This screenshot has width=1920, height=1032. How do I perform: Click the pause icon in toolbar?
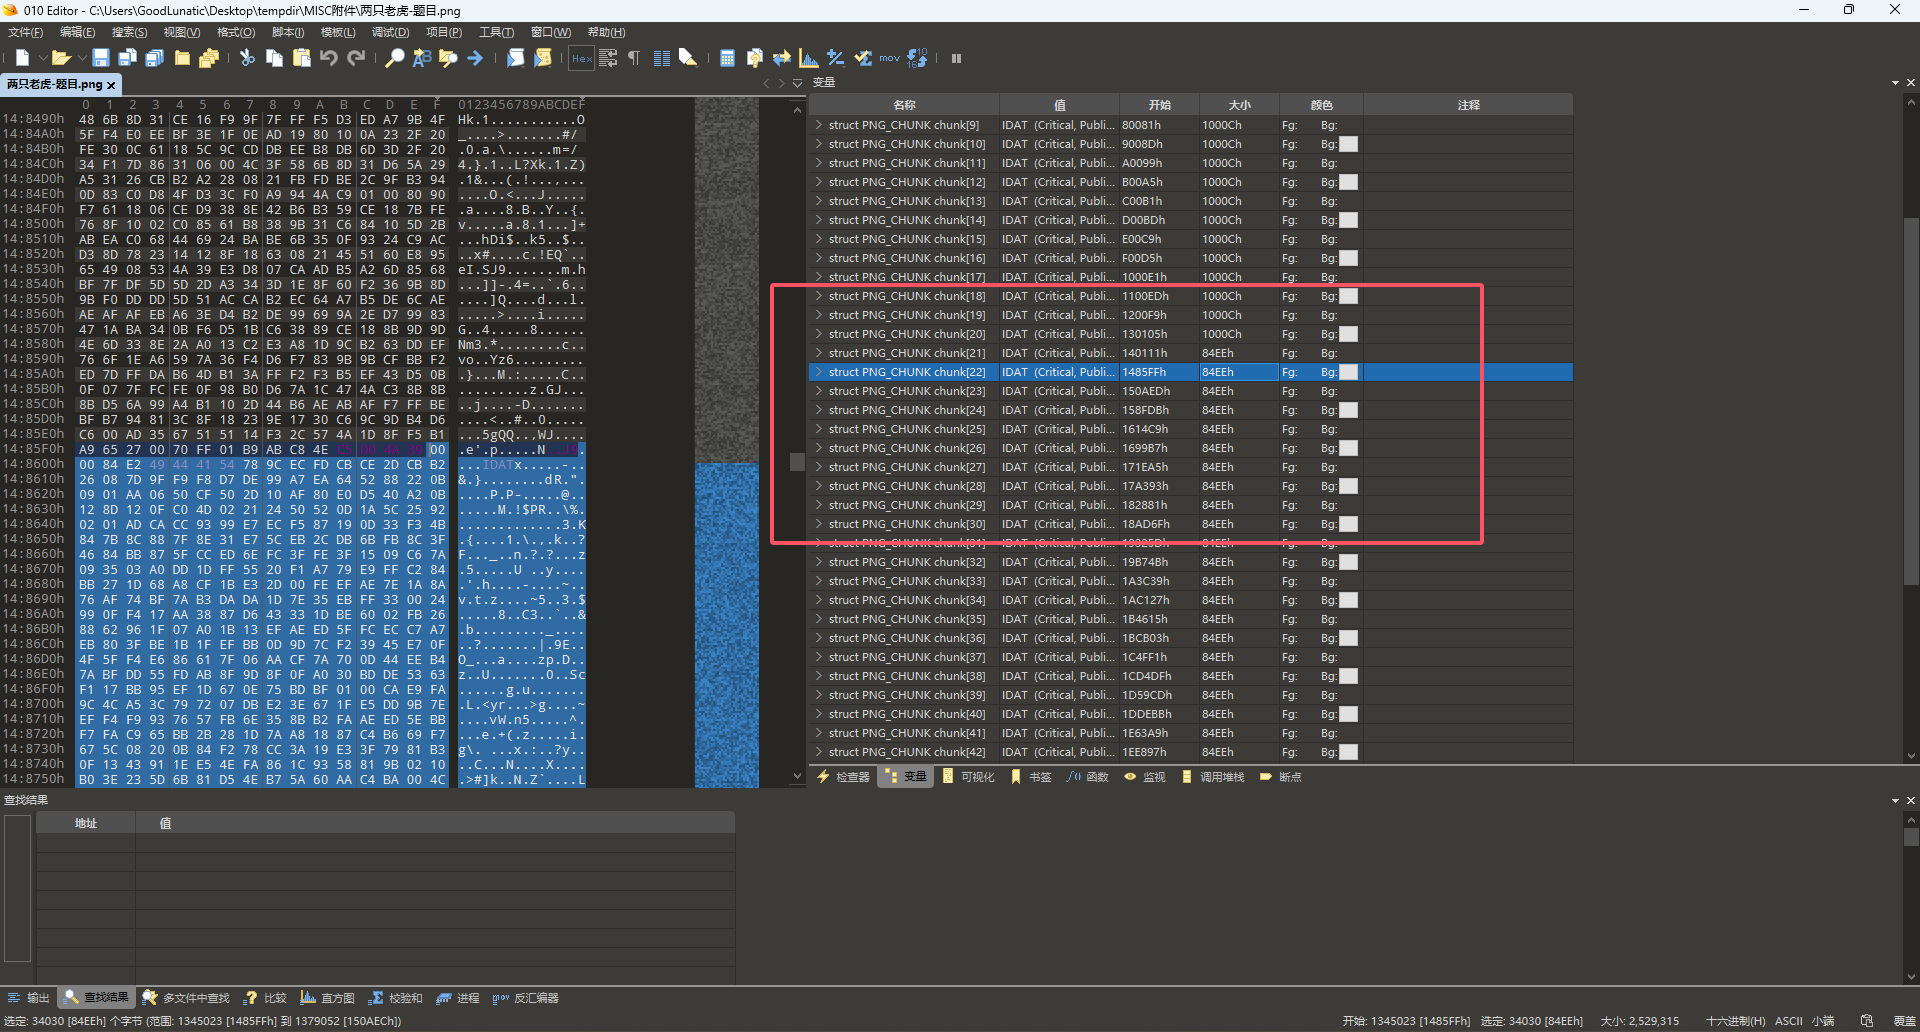pyautogui.click(x=956, y=58)
